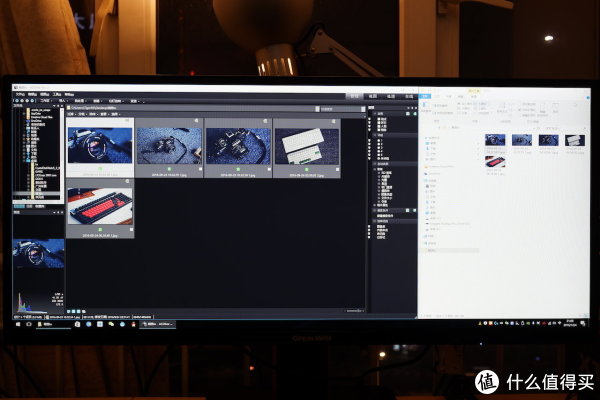Switch to the 编辑 mode tab
The image size is (600, 400).
coord(391,96)
